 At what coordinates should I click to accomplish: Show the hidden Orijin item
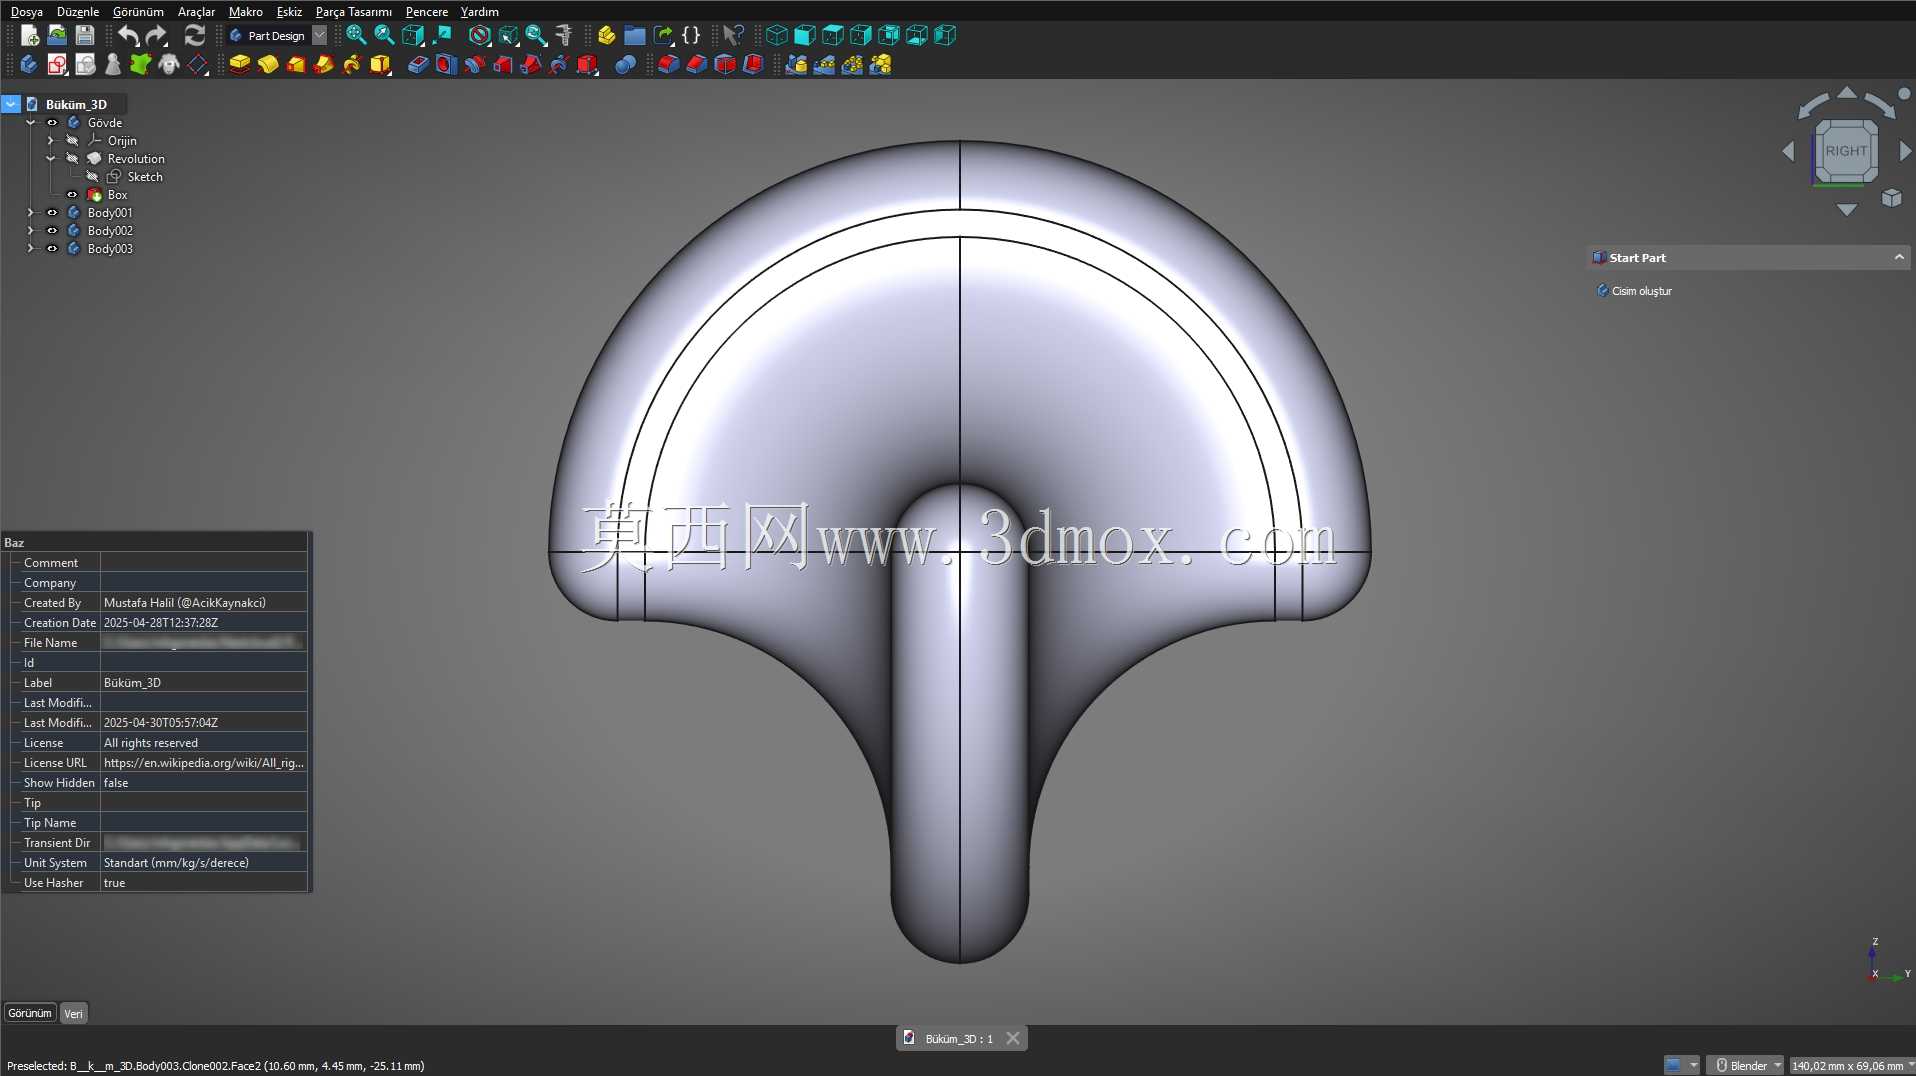[72, 141]
